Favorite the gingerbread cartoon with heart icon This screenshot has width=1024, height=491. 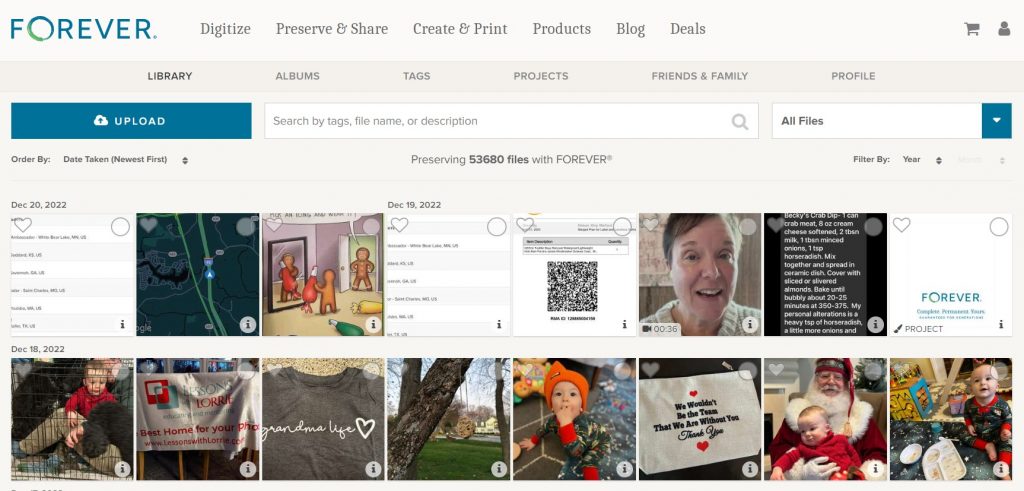pos(274,225)
